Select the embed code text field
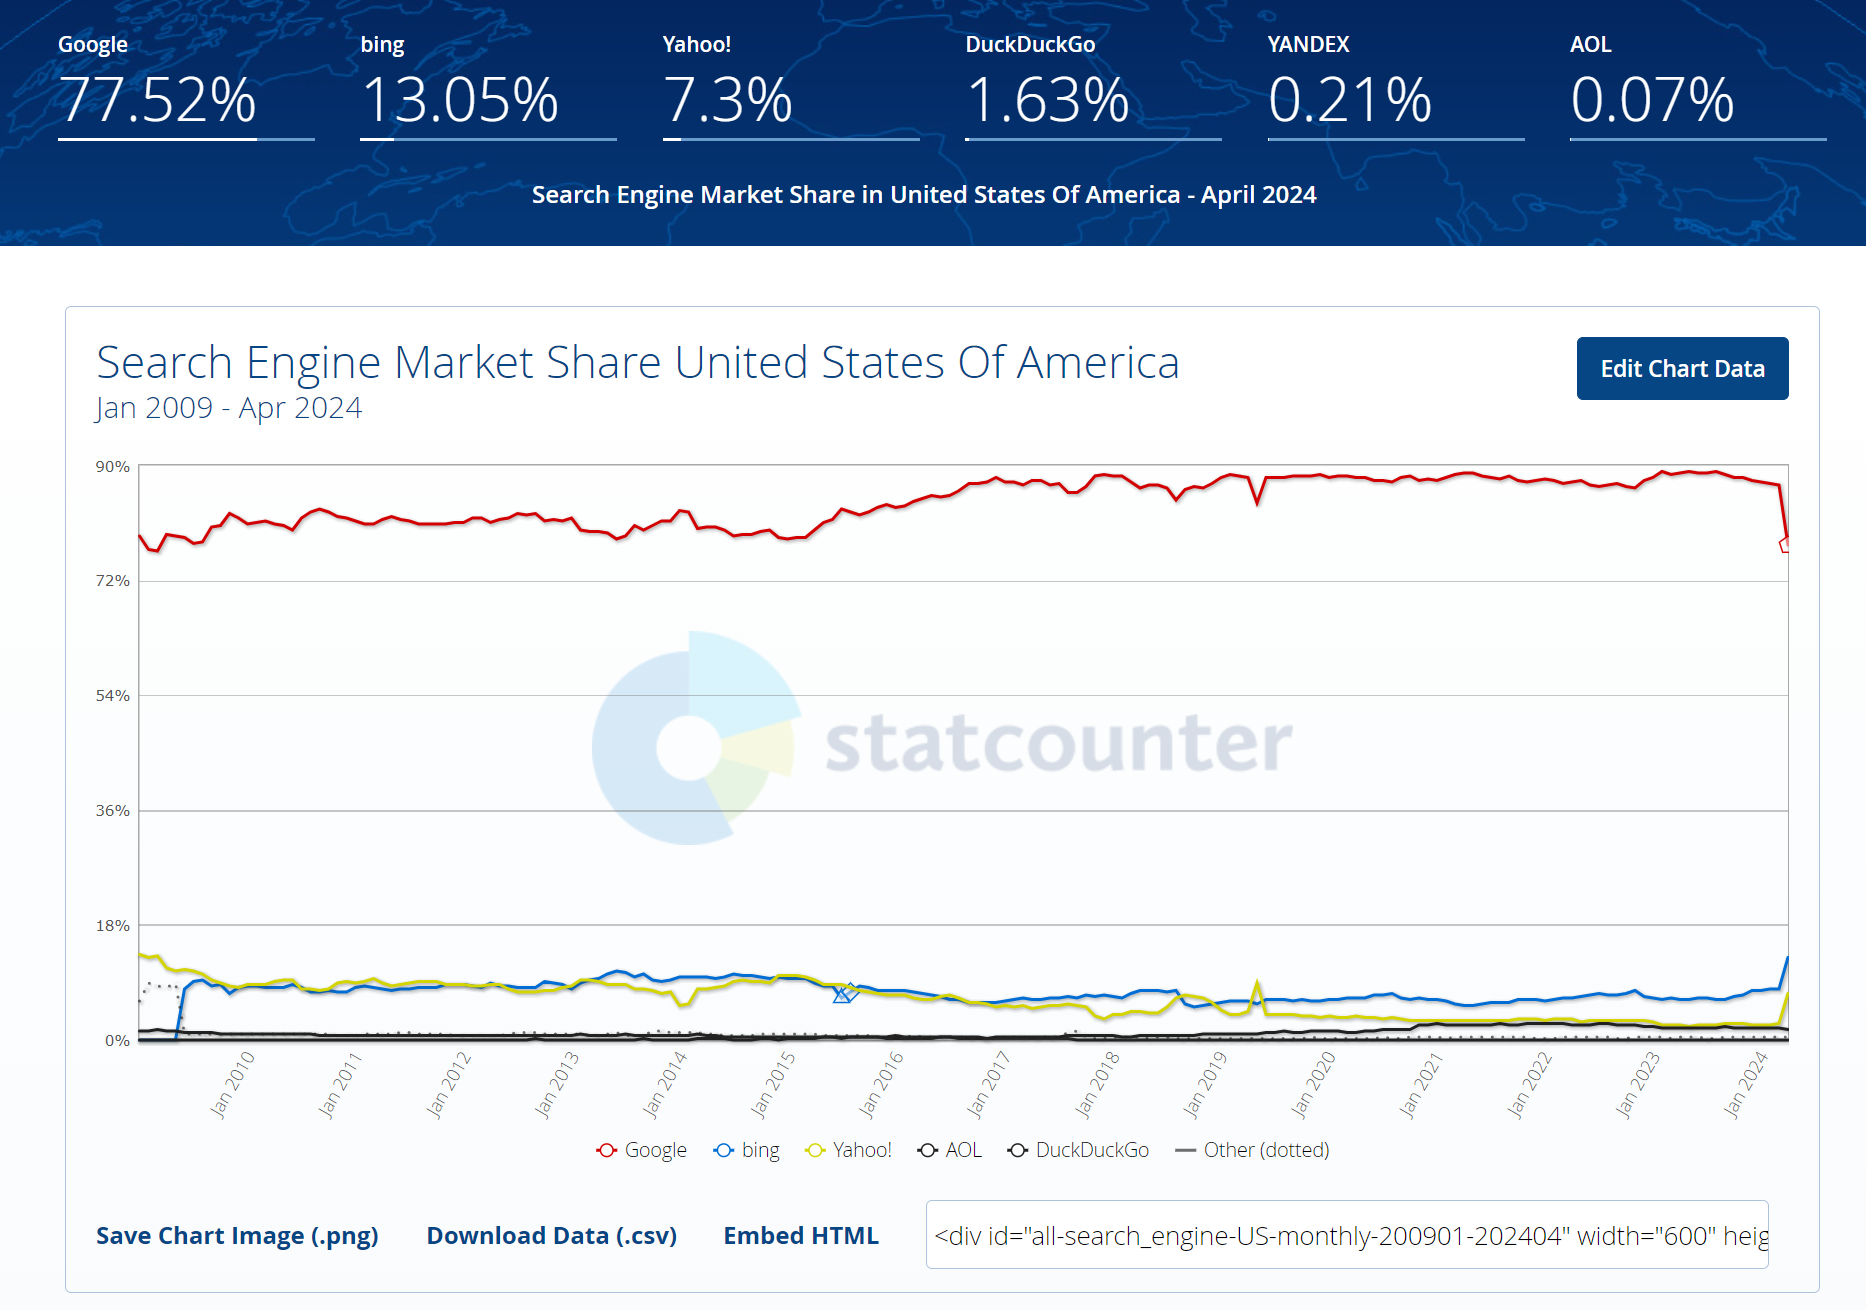1866x1310 pixels. (x=1347, y=1235)
